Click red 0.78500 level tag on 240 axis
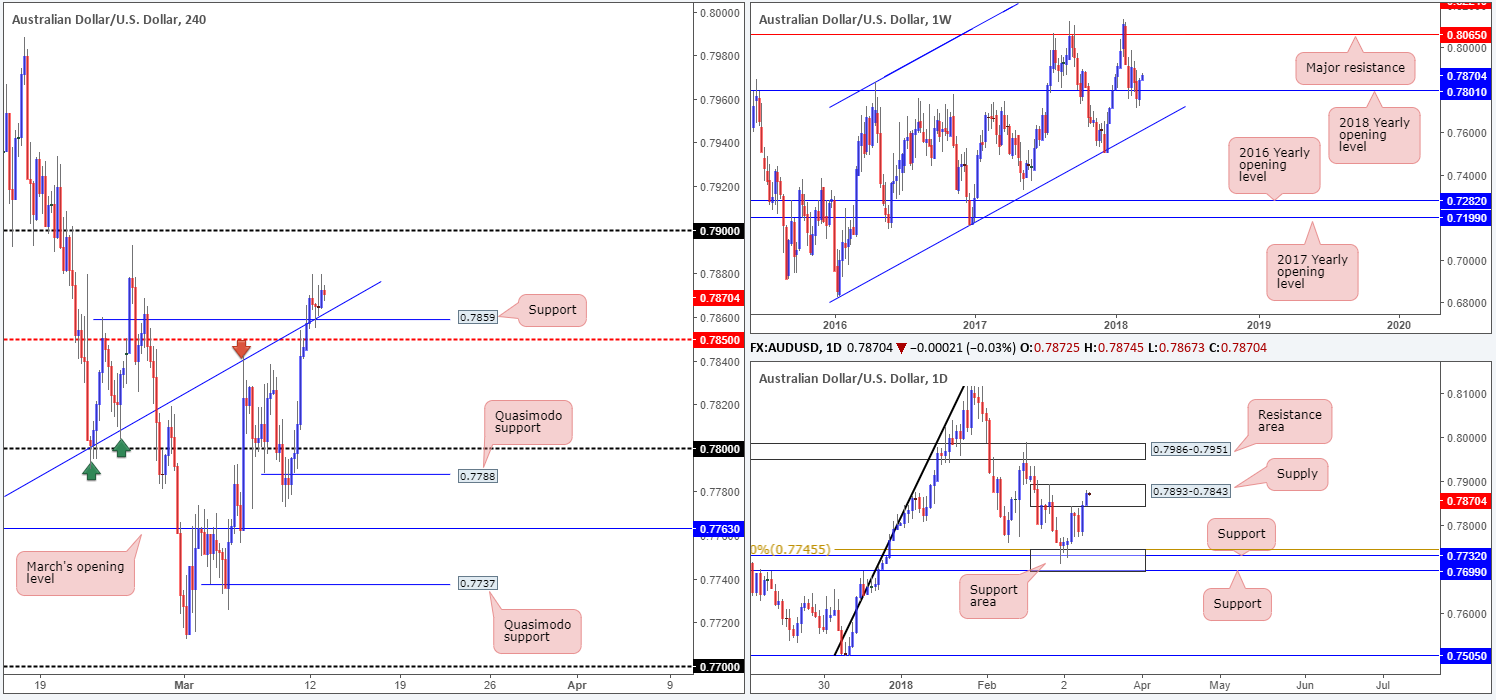Viewport: 1496px width, 700px height. coord(719,340)
